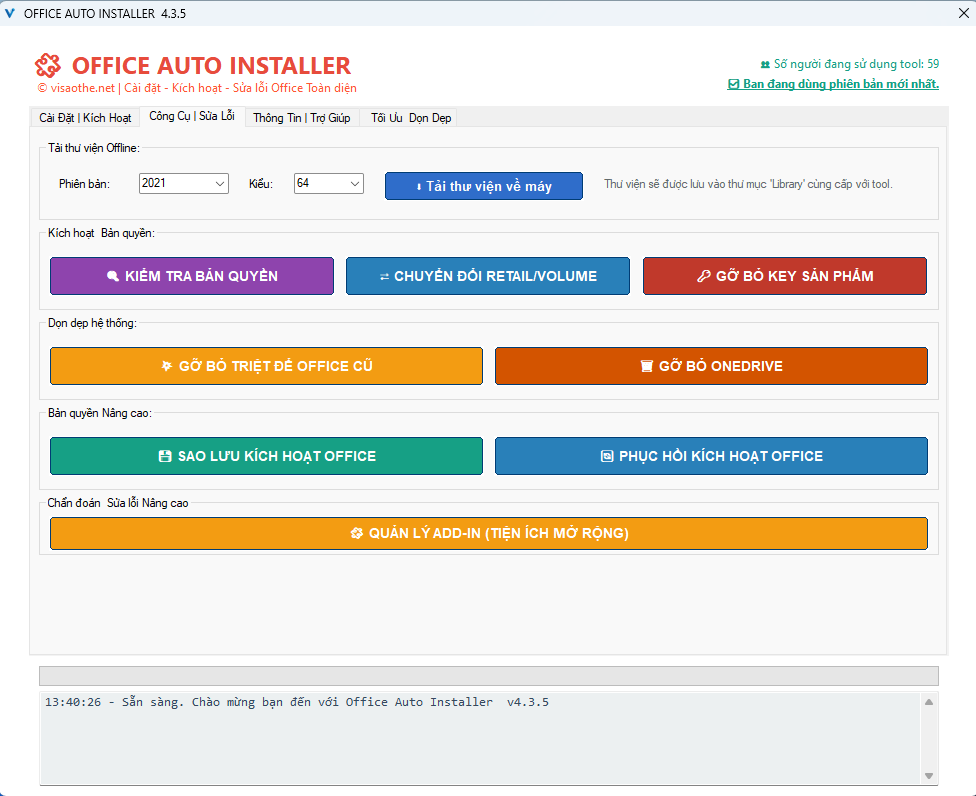This screenshot has width=976, height=796.
Task: Click the progress bar above the log
Action: 489,676
